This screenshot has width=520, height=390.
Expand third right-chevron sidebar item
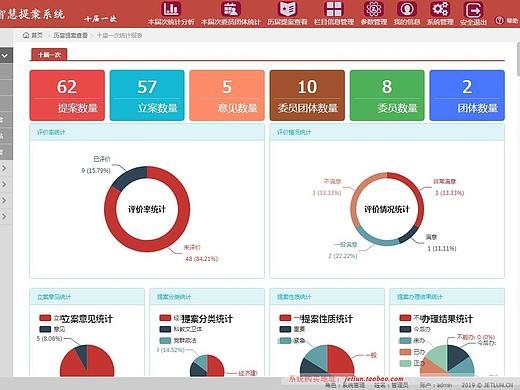point(4,200)
